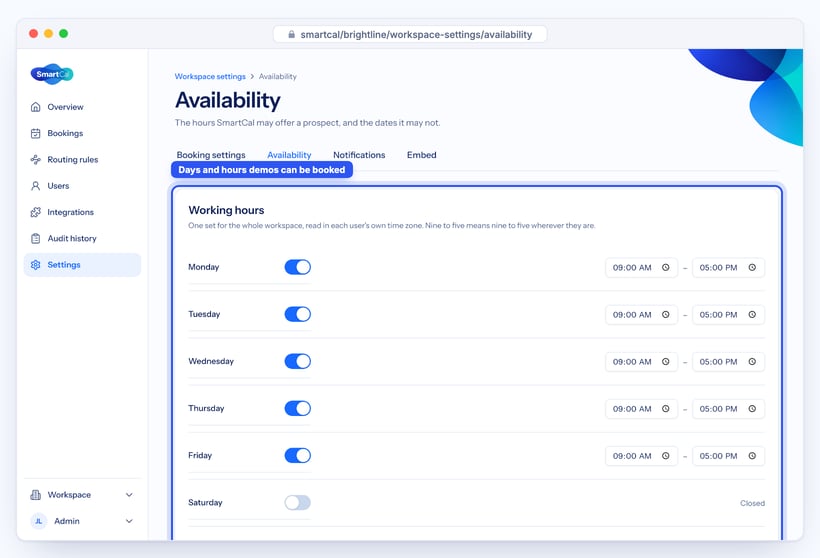Edit Wednesday 09:00 AM start time
820x558 pixels.
pos(641,361)
